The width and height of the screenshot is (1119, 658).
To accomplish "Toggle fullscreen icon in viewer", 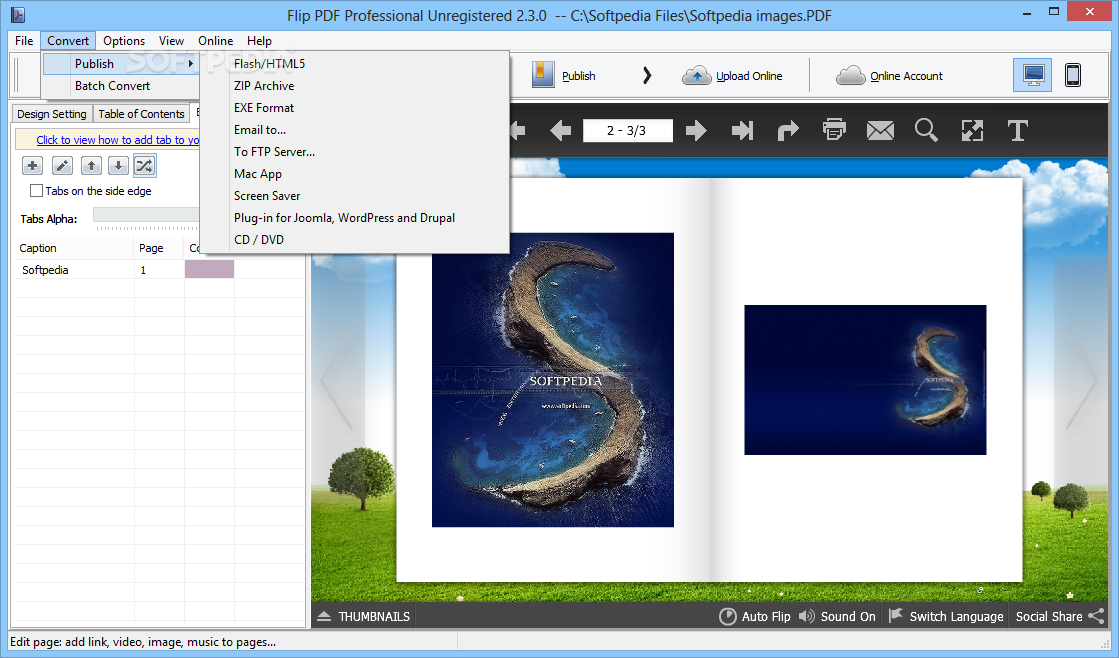I will pos(972,131).
